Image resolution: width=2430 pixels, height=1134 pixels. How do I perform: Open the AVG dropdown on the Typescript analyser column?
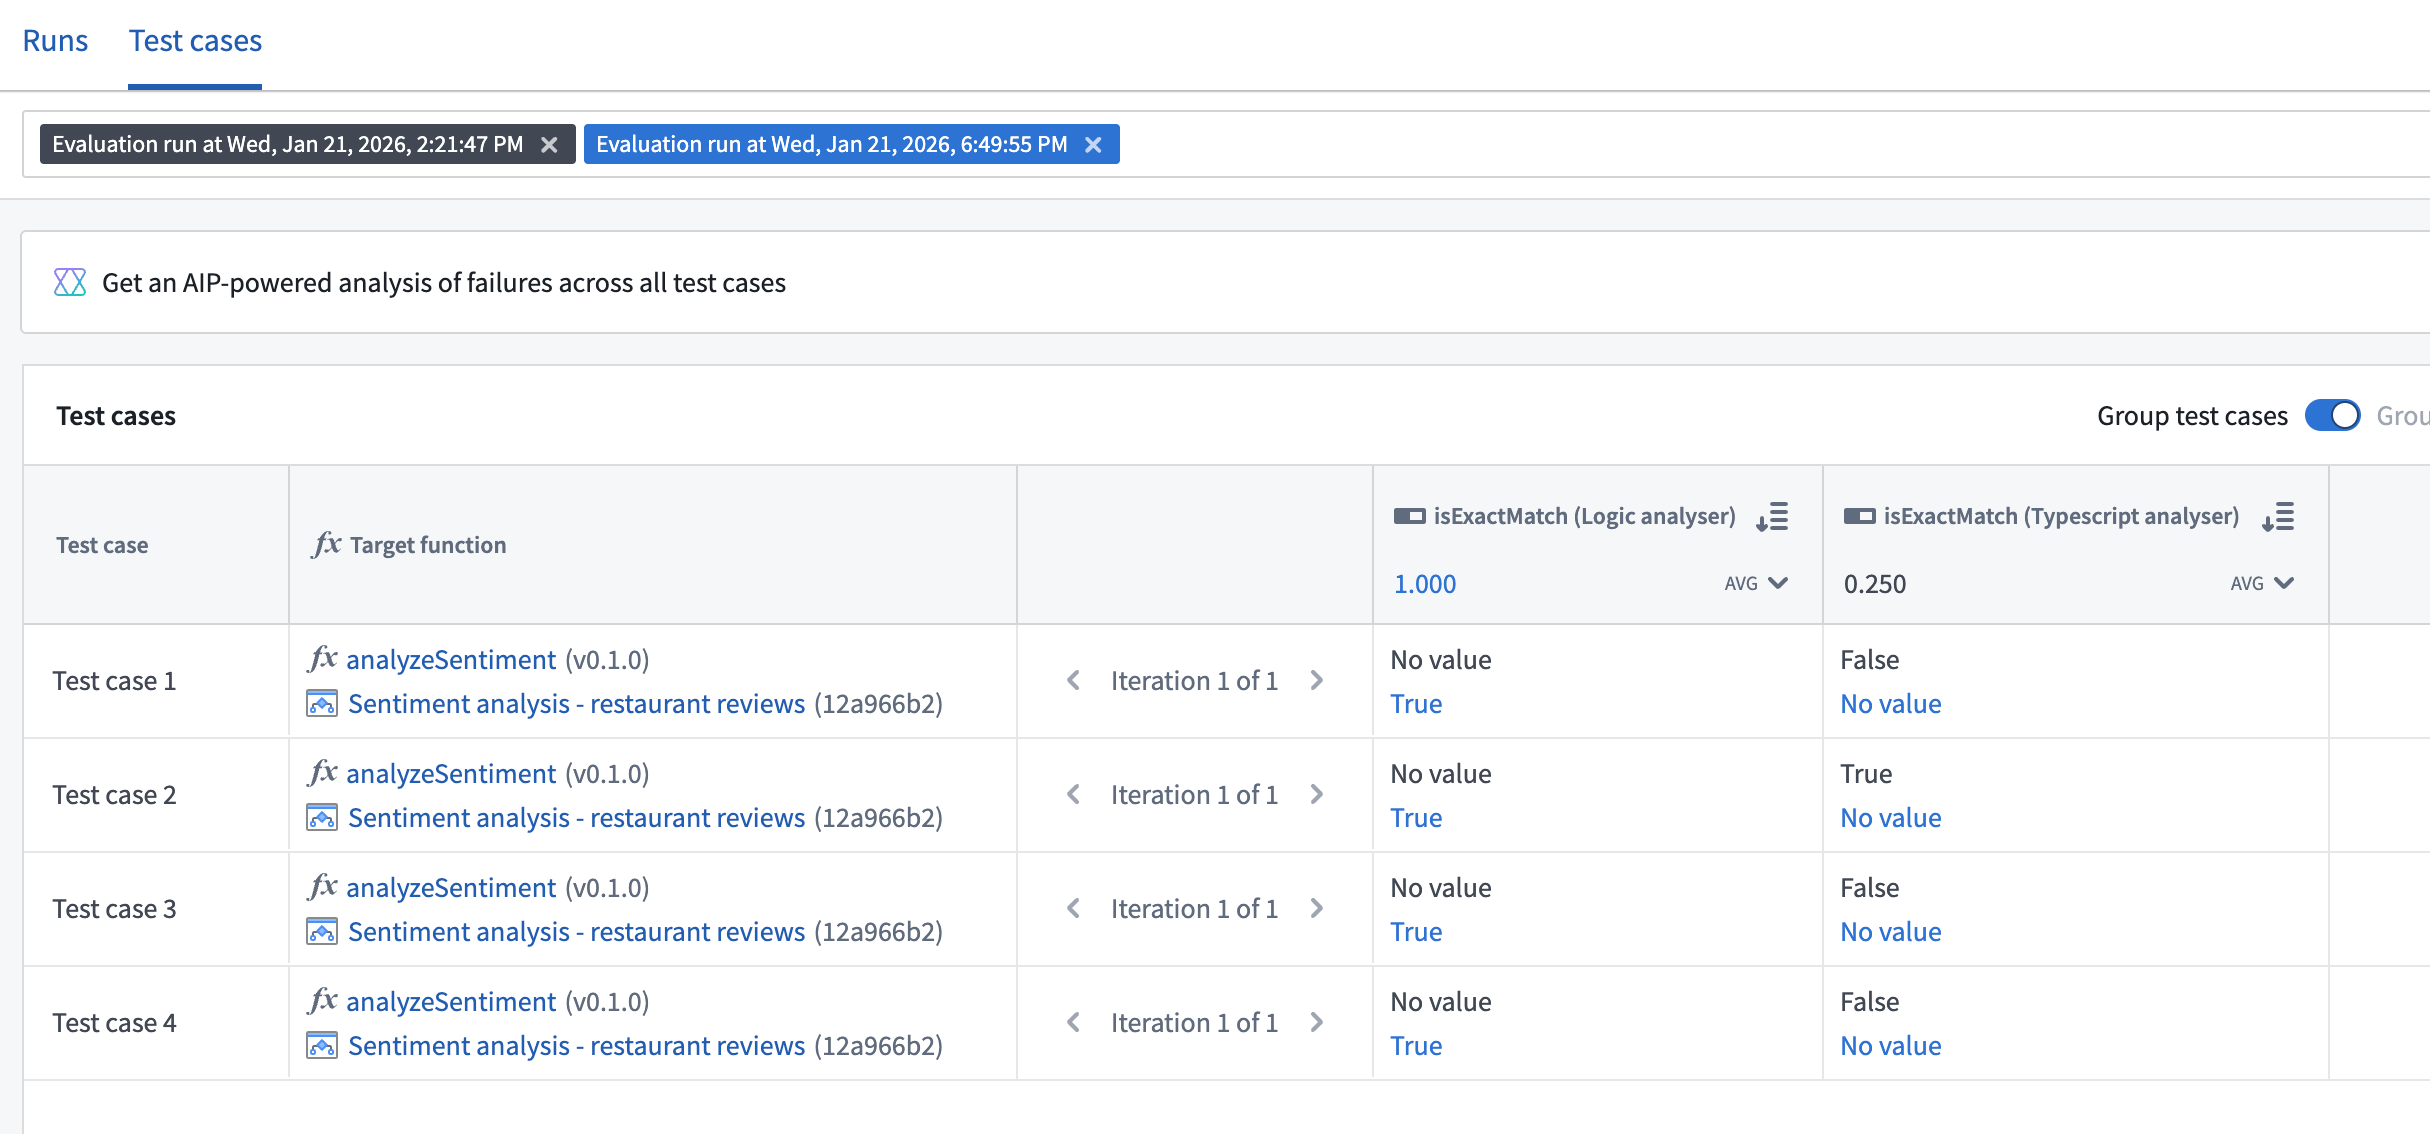click(2262, 583)
